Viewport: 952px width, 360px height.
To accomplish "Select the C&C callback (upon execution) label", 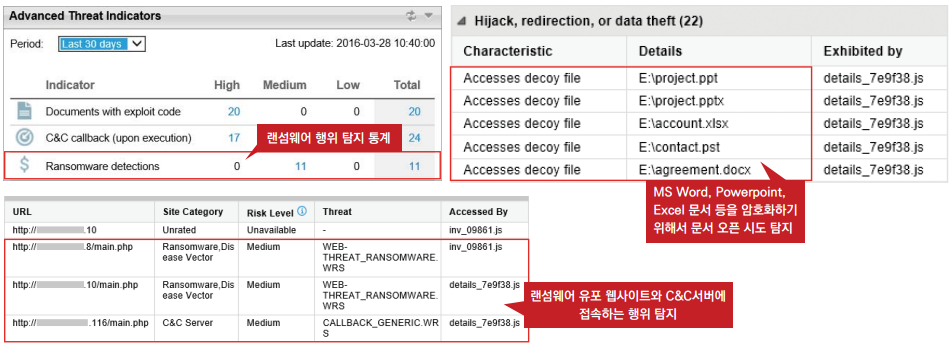I will [x=118, y=138].
